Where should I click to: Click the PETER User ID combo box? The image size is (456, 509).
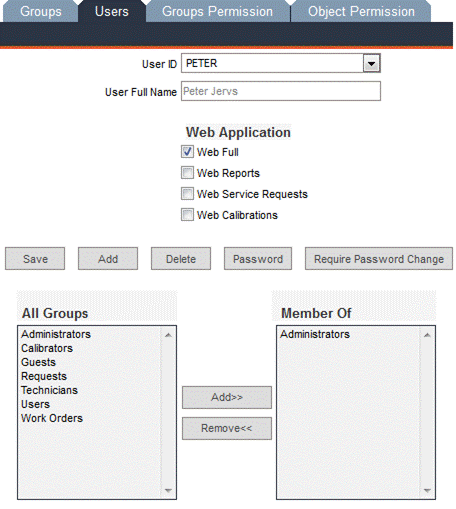point(281,63)
